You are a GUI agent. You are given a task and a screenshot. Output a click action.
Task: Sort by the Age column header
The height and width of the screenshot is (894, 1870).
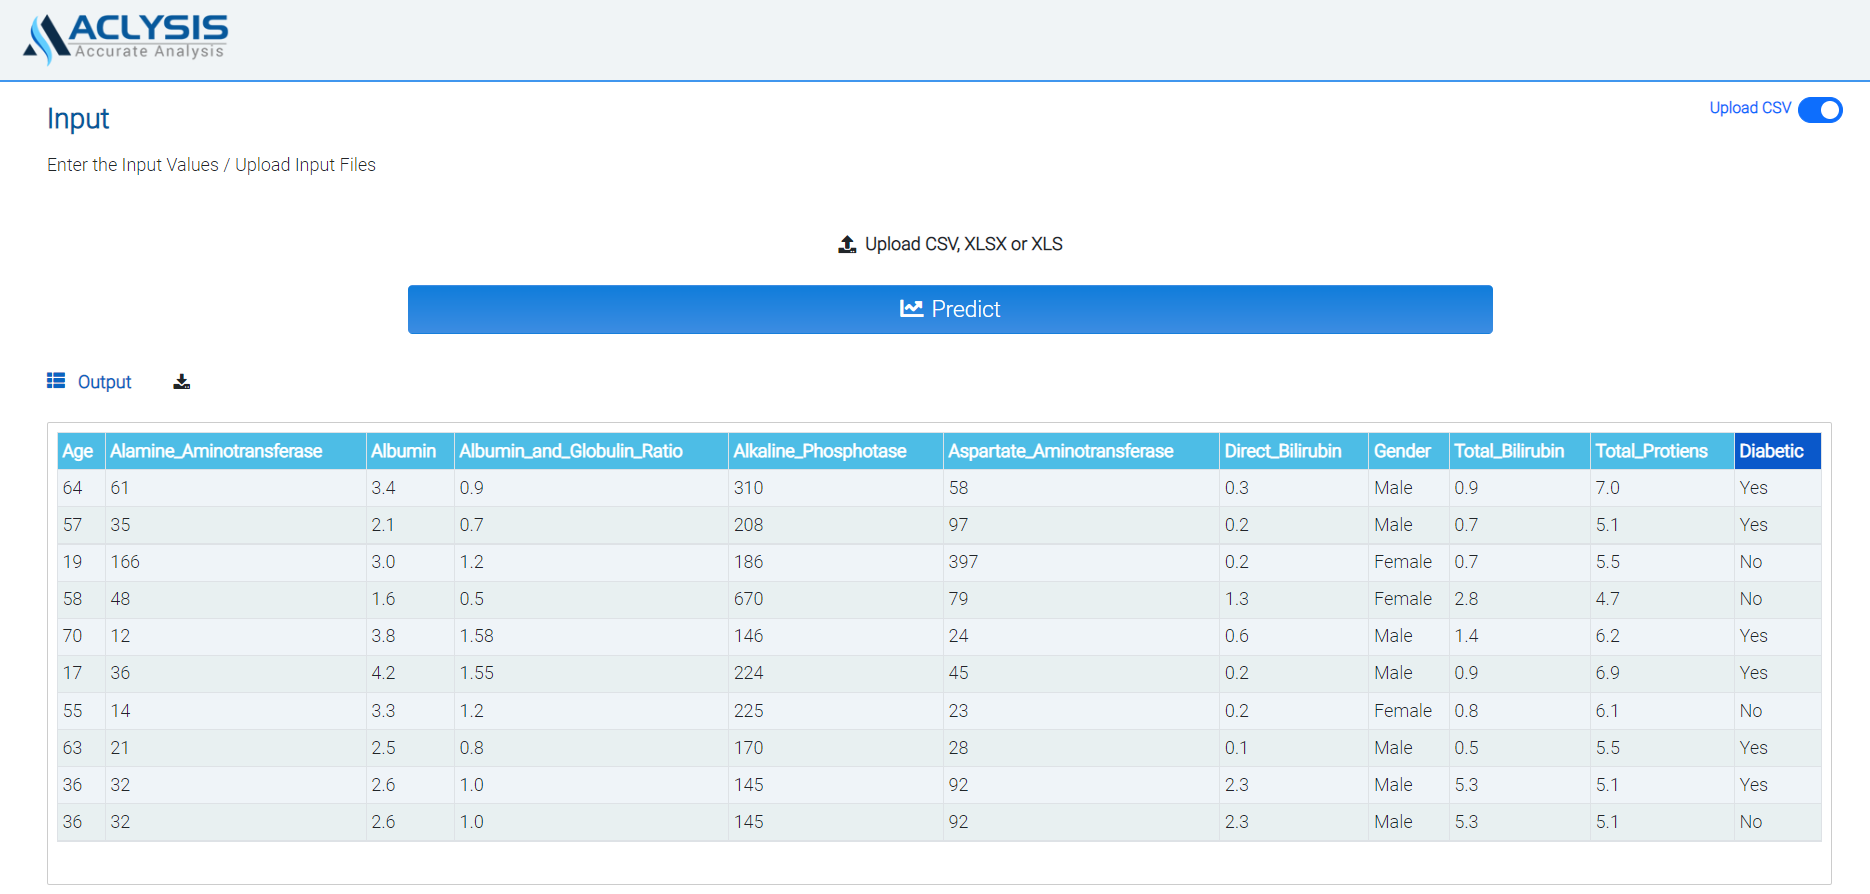pyautogui.click(x=78, y=451)
